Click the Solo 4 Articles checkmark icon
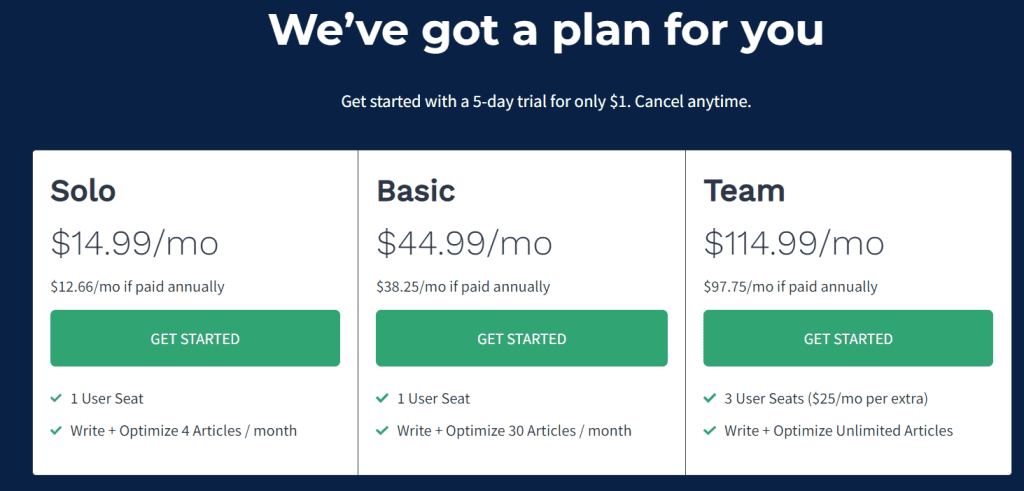 point(56,430)
